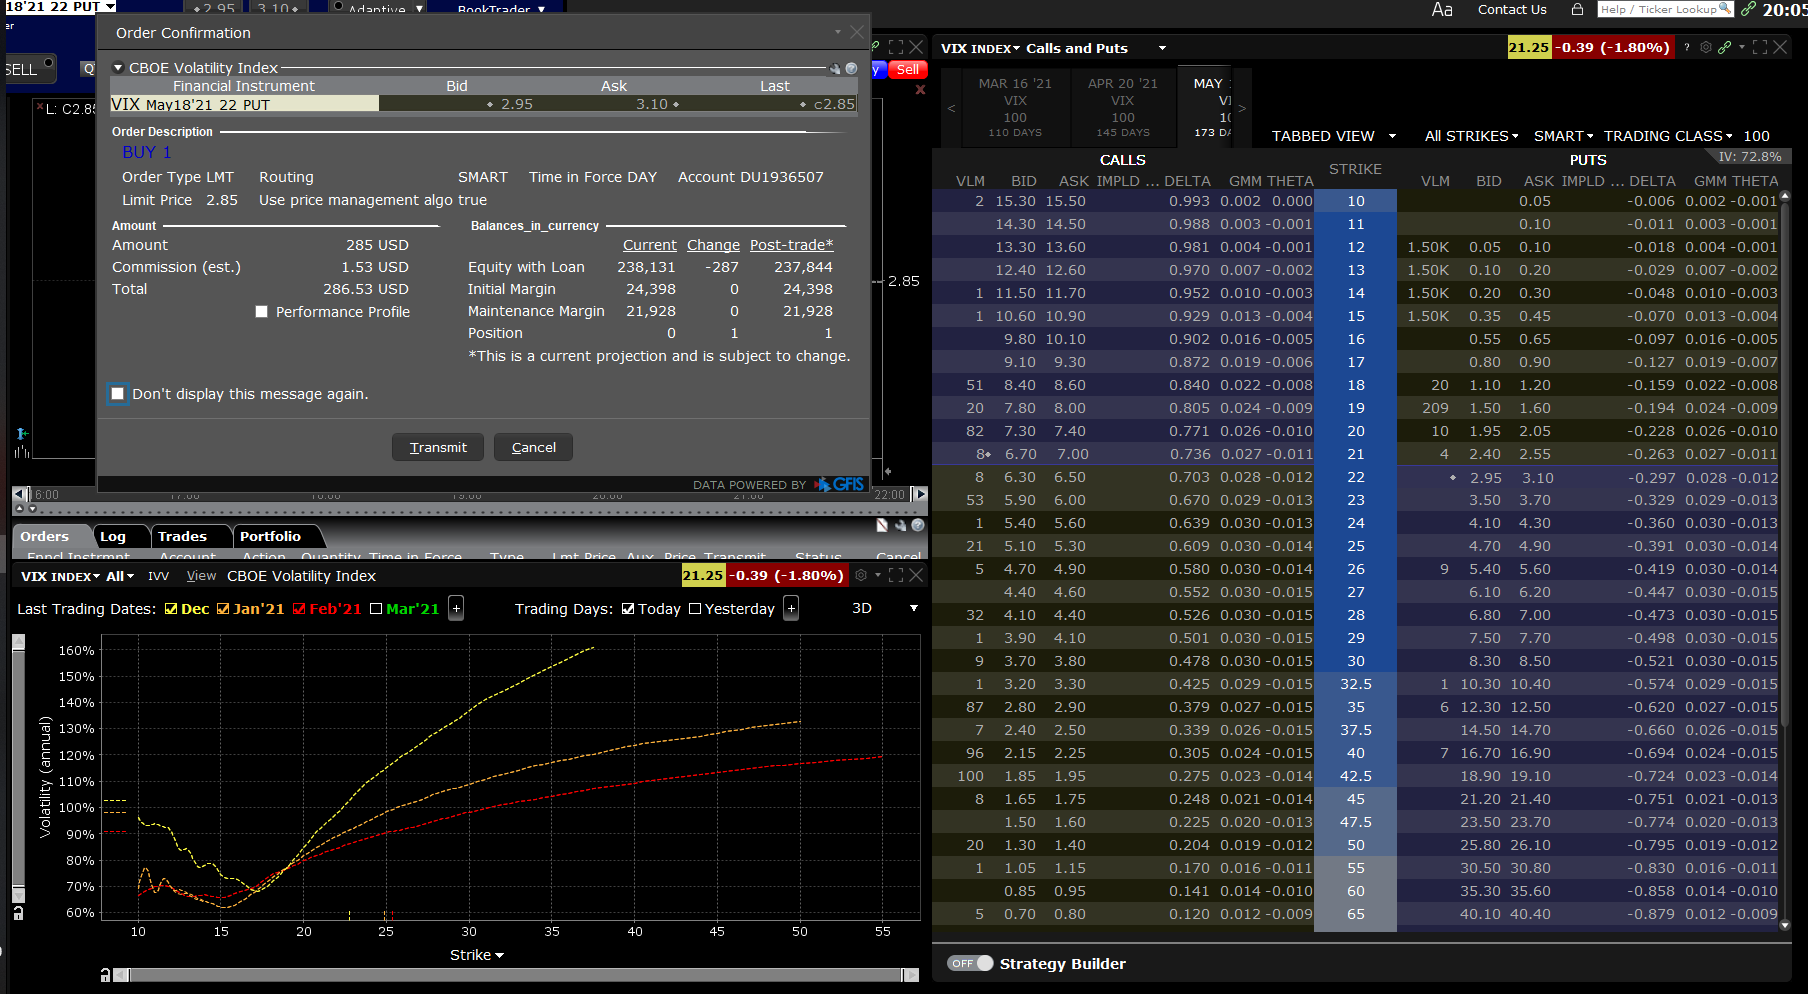Uncheck the Jan'21 last trading date
Screen dimensions: 1808x994
(x=223, y=609)
